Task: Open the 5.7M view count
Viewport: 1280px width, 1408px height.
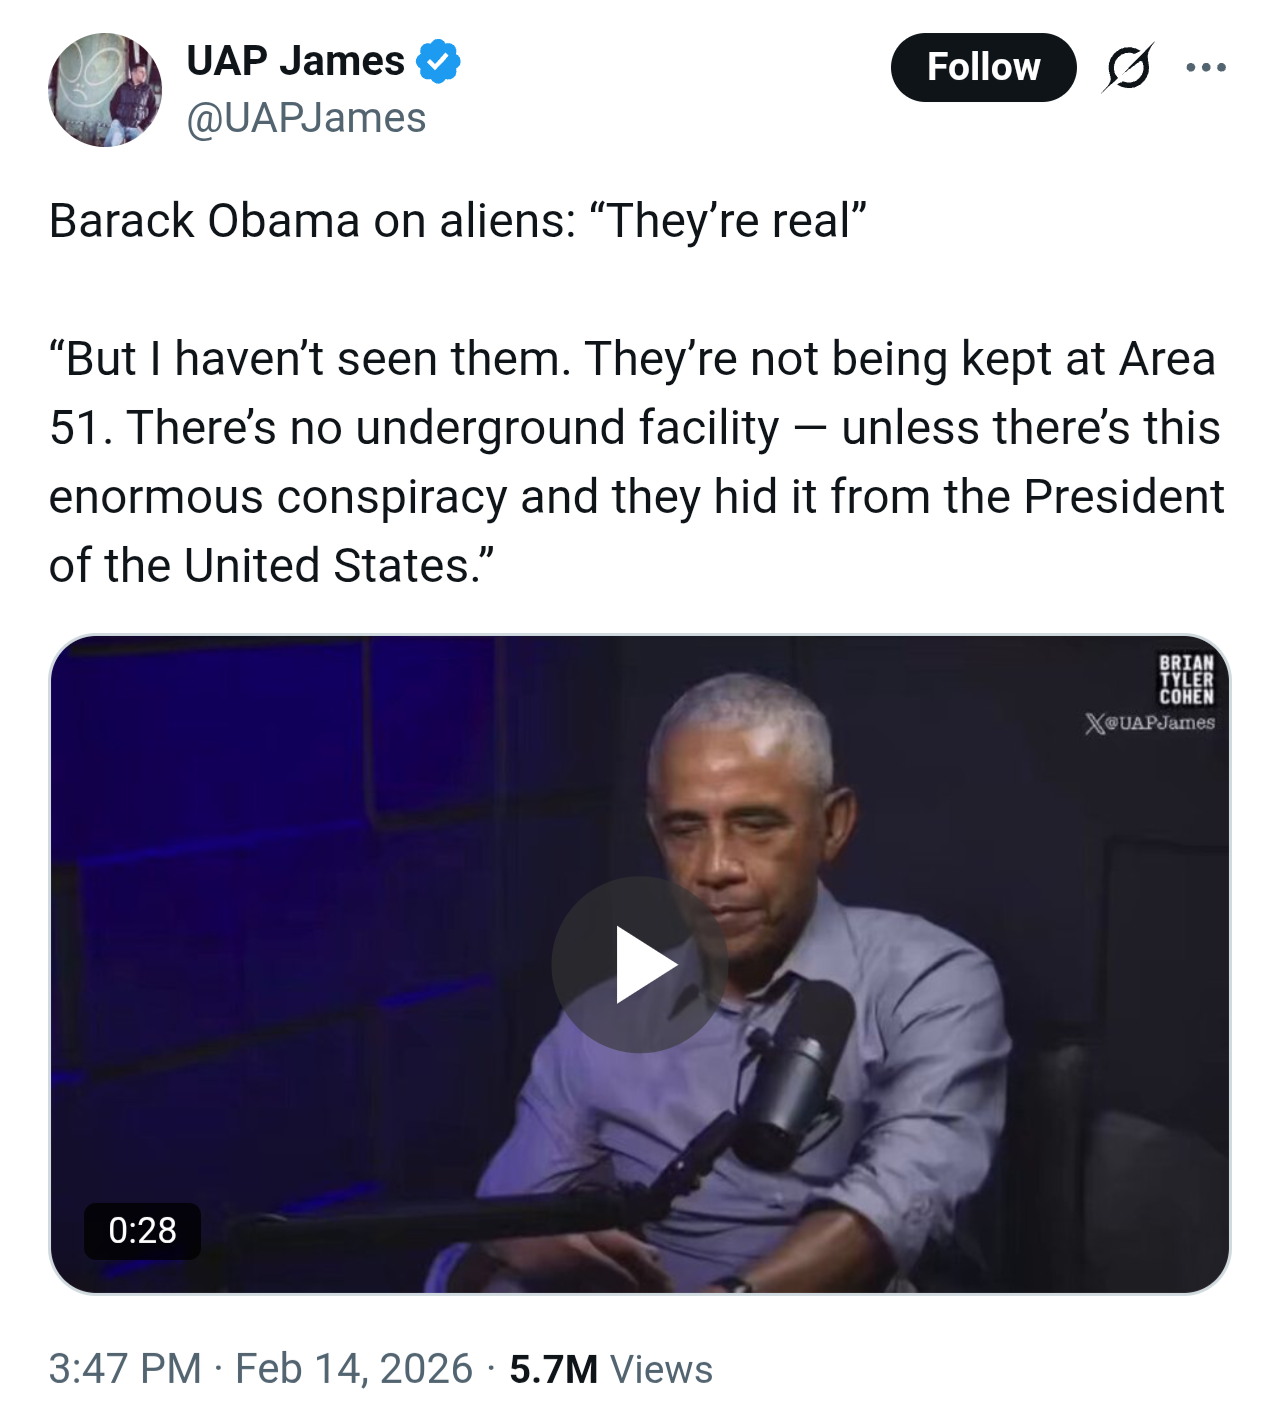Action: 553,1368
